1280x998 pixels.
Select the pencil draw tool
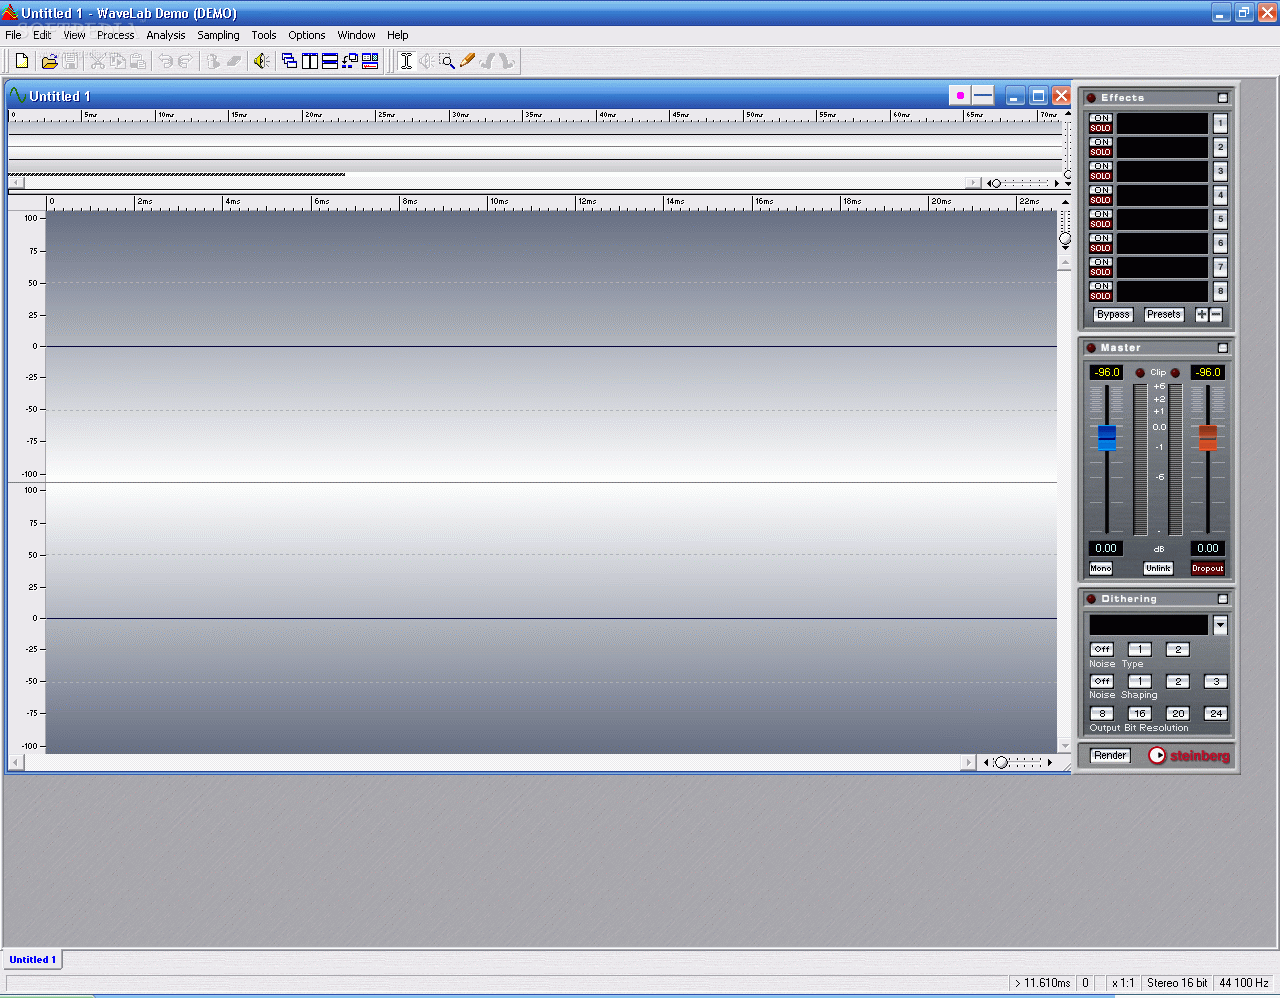[x=467, y=61]
